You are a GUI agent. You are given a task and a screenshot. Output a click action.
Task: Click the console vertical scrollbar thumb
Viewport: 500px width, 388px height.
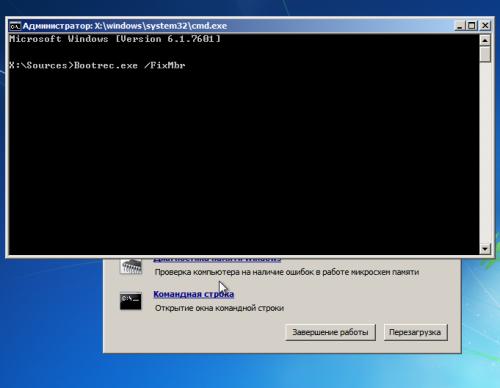pos(485,54)
